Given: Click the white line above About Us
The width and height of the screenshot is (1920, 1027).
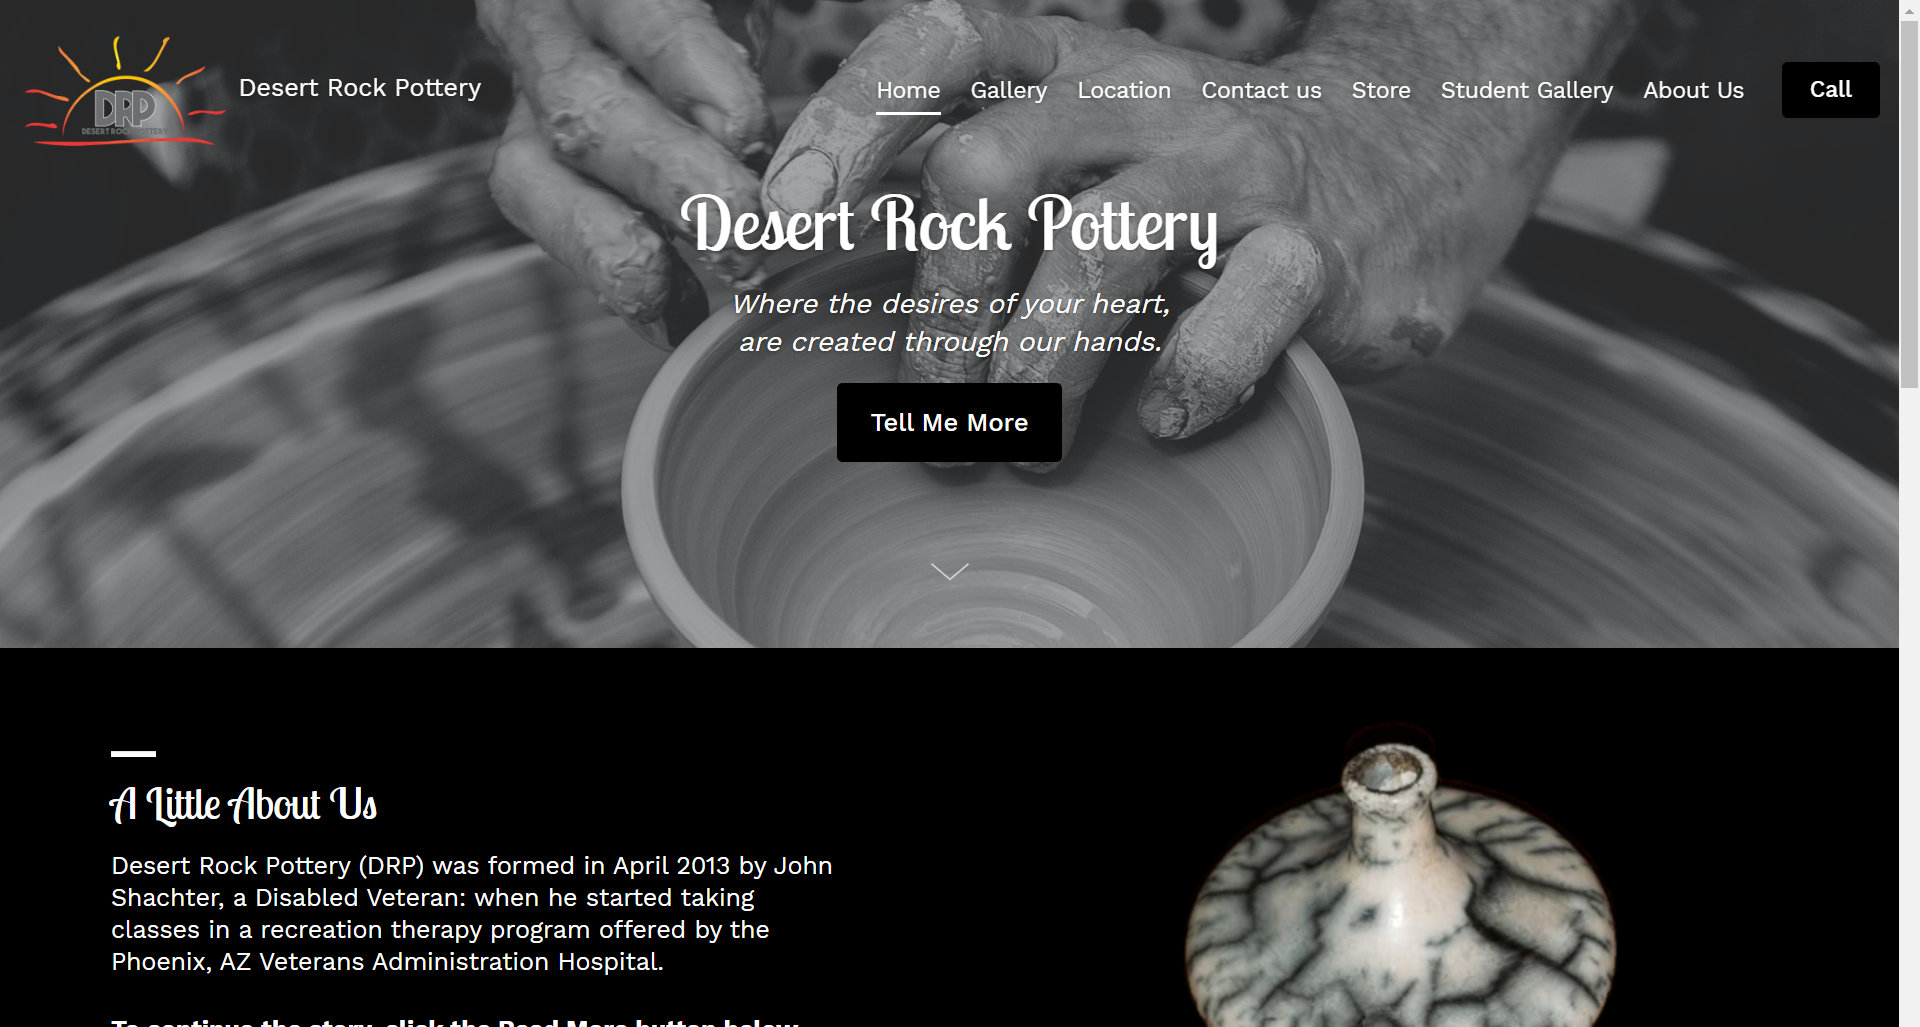Looking at the screenshot, I should click(133, 753).
